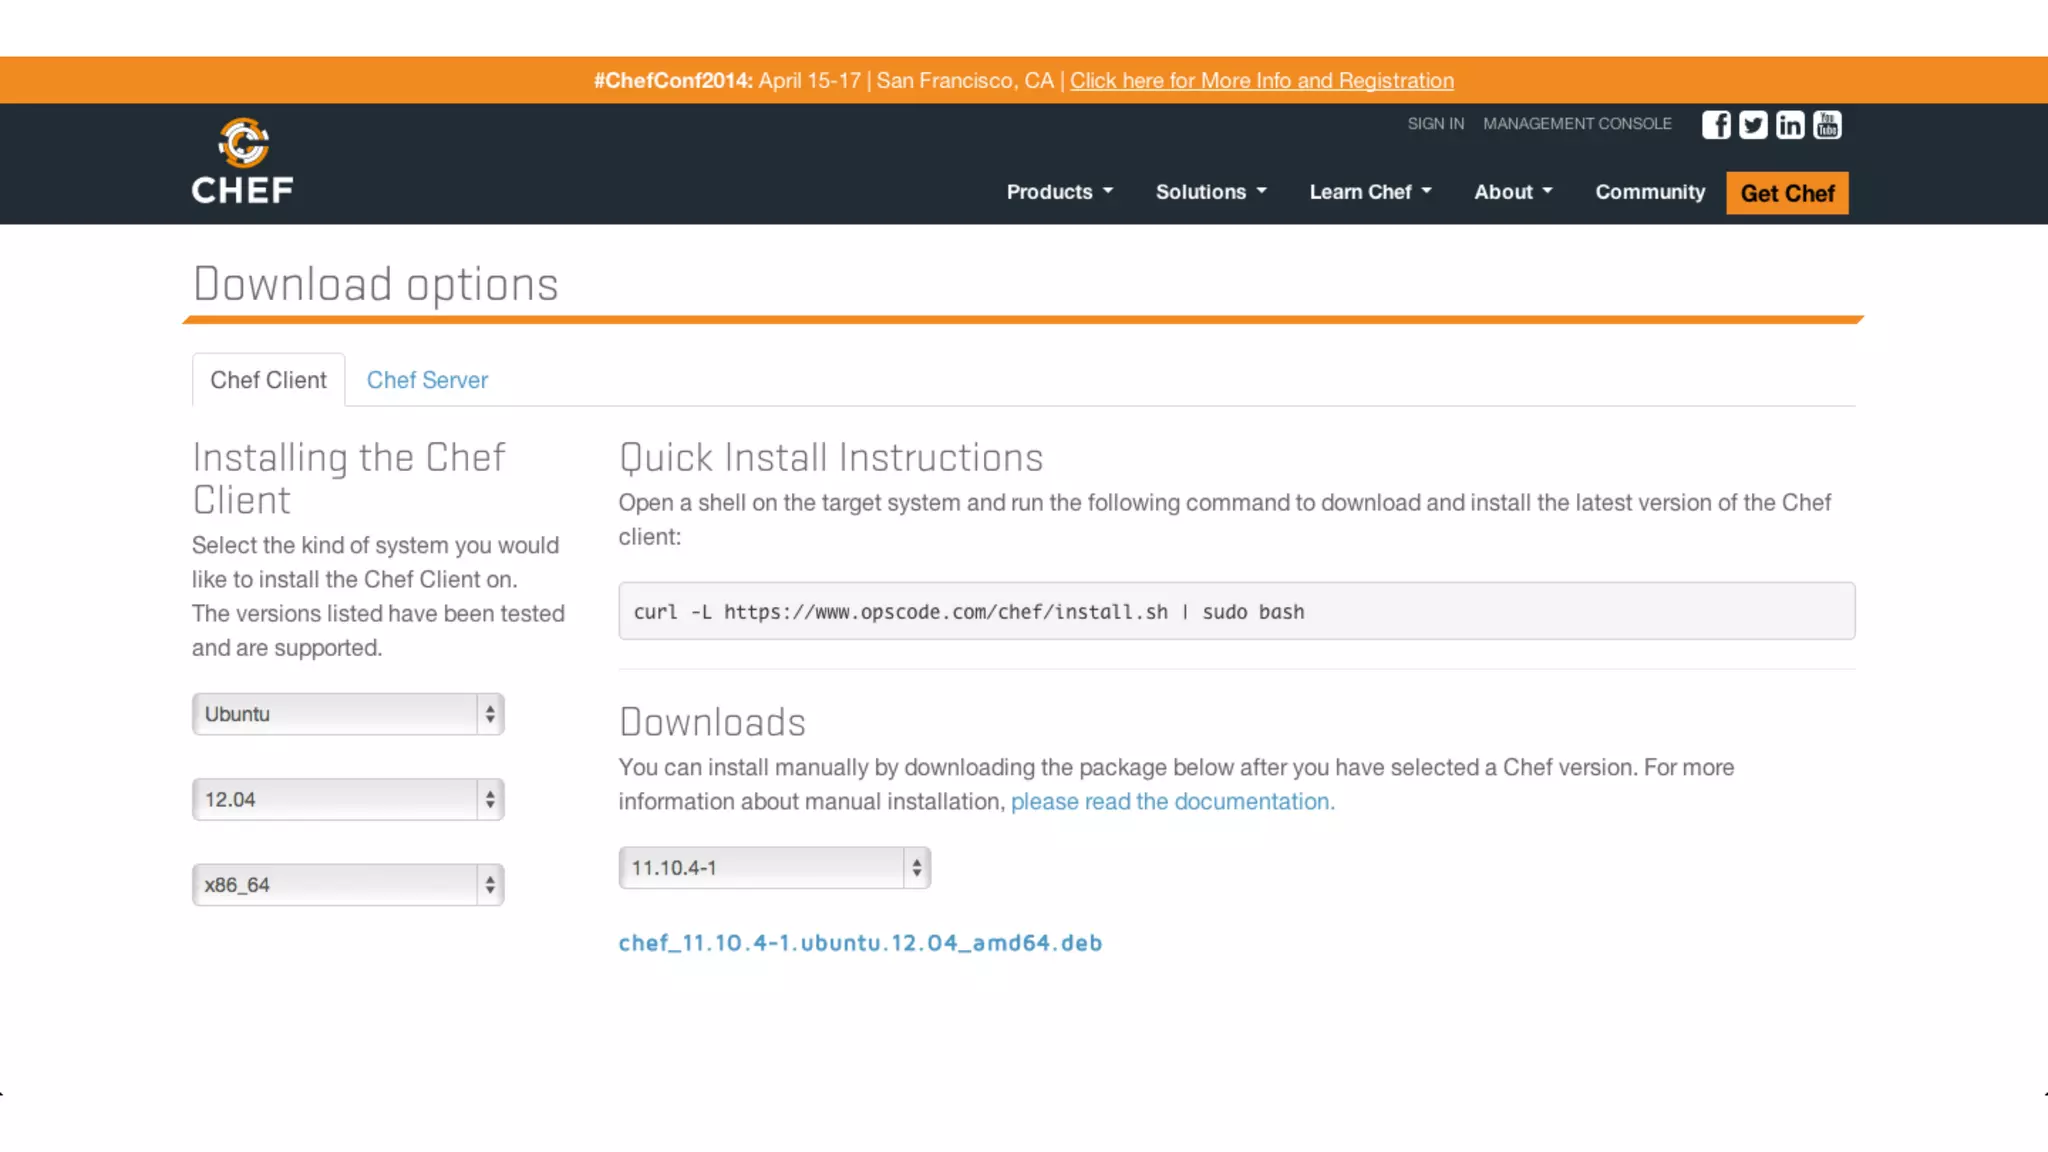Expand the About navigation menu
2048x1152 pixels.
coord(1513,192)
